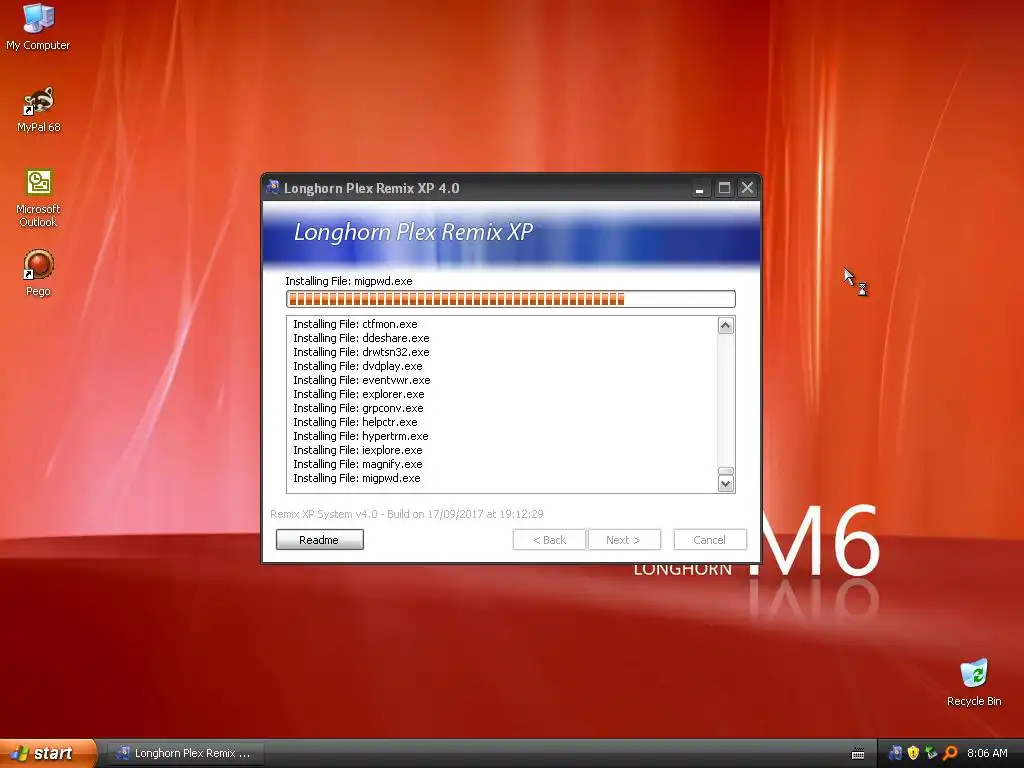The width and height of the screenshot is (1024, 768).
Task: Maximize the Longhorn Plex Remix XP window
Action: coord(724,188)
